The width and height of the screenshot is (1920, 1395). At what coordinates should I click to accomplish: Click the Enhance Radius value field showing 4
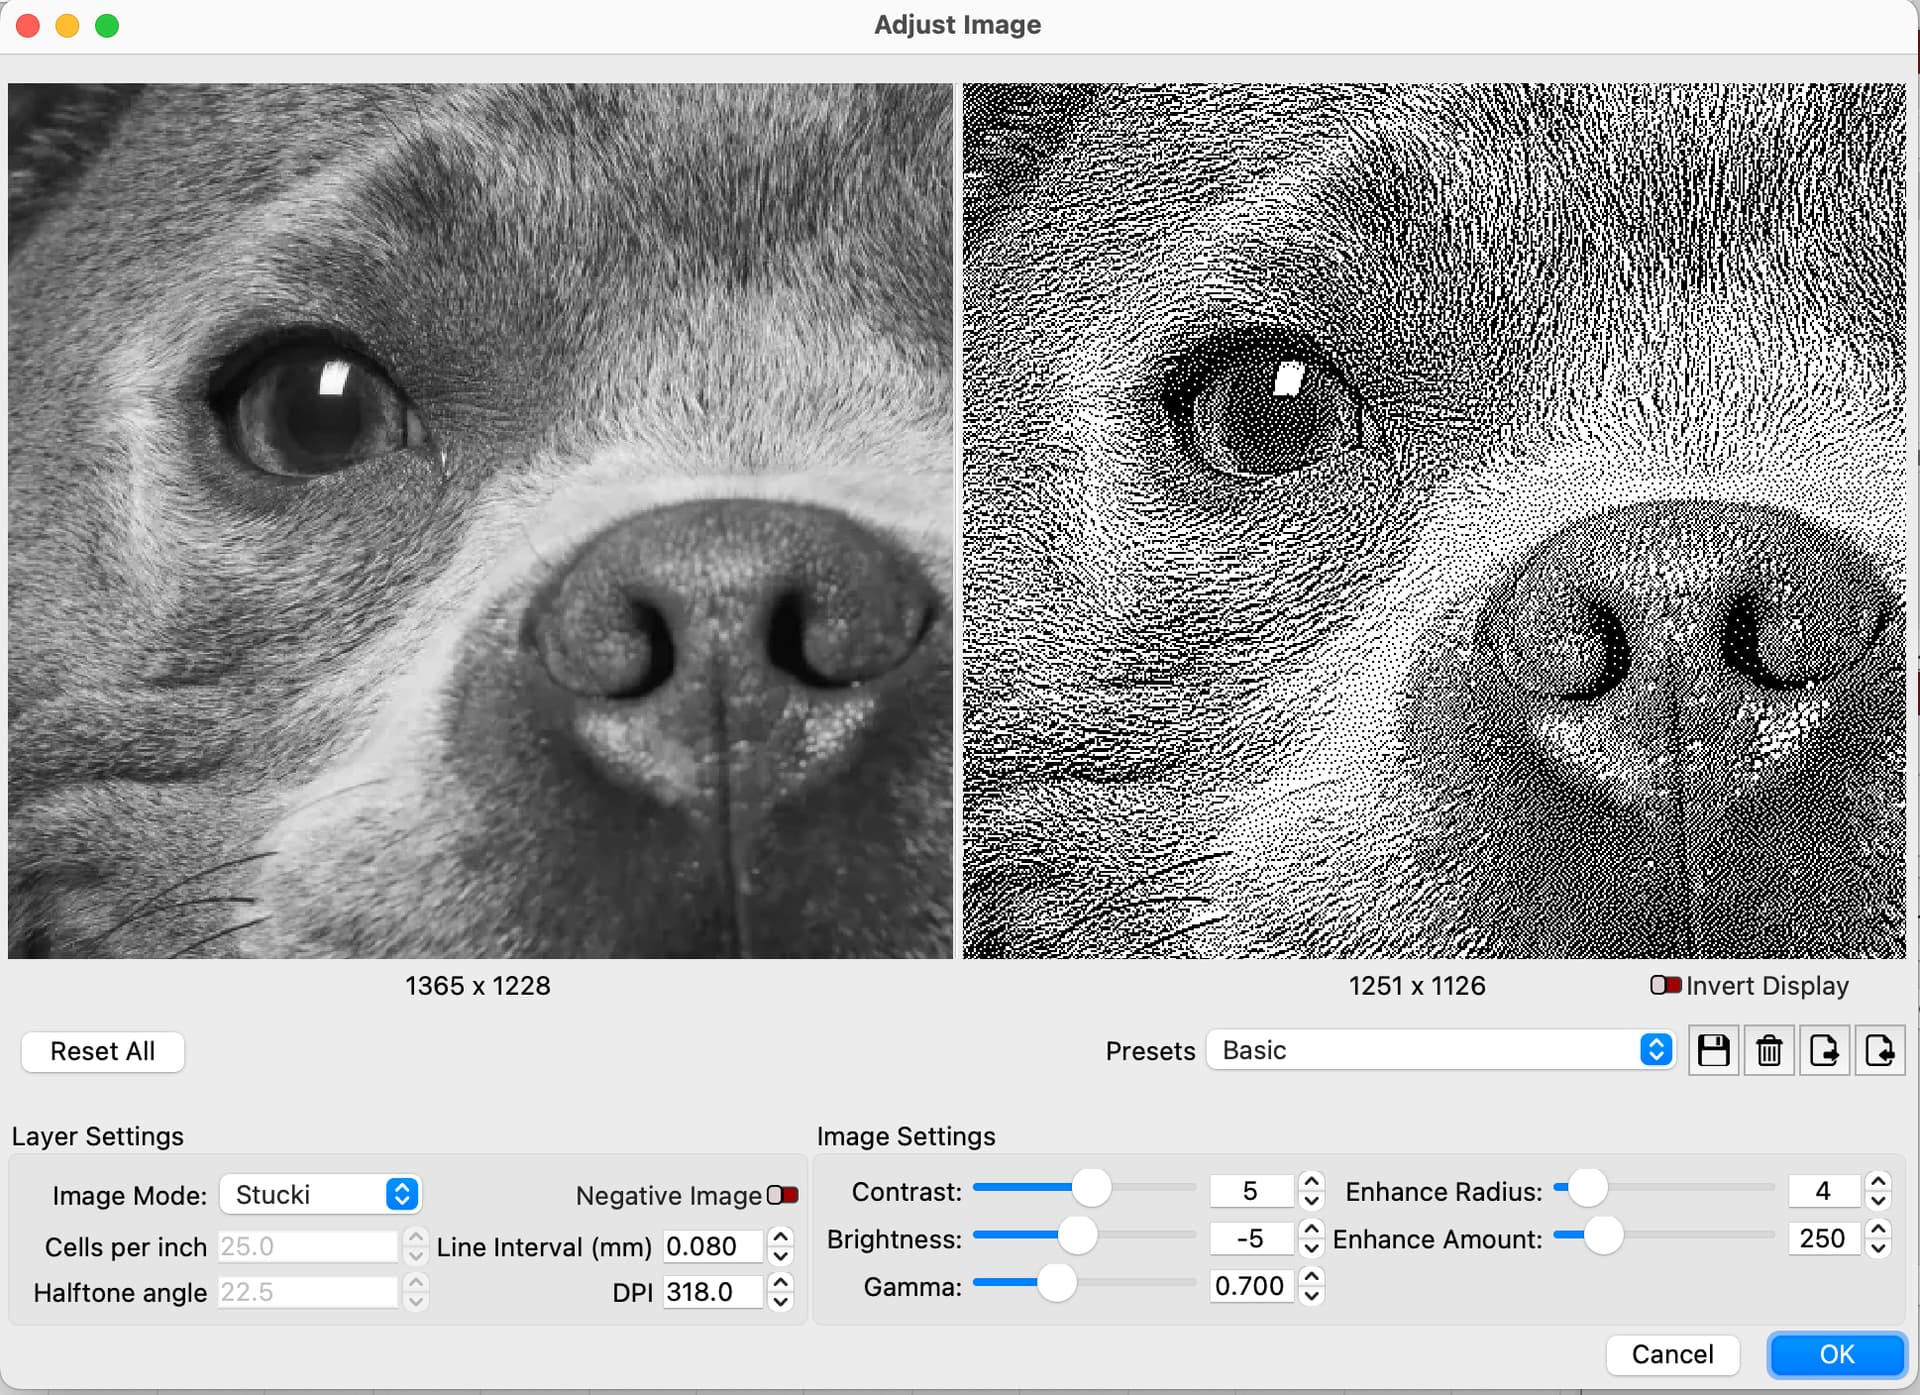(1824, 1191)
